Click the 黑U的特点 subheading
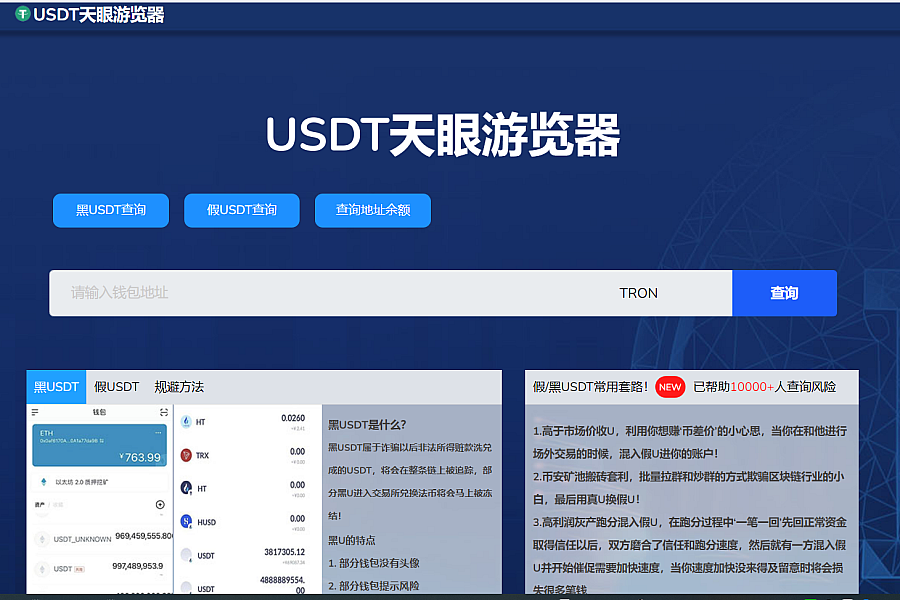 pos(351,540)
